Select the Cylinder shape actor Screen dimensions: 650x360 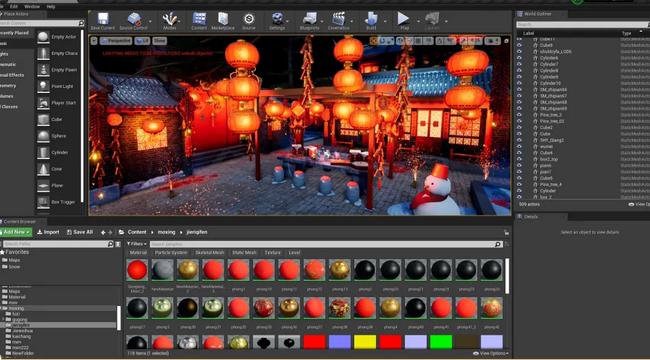(x=43, y=153)
